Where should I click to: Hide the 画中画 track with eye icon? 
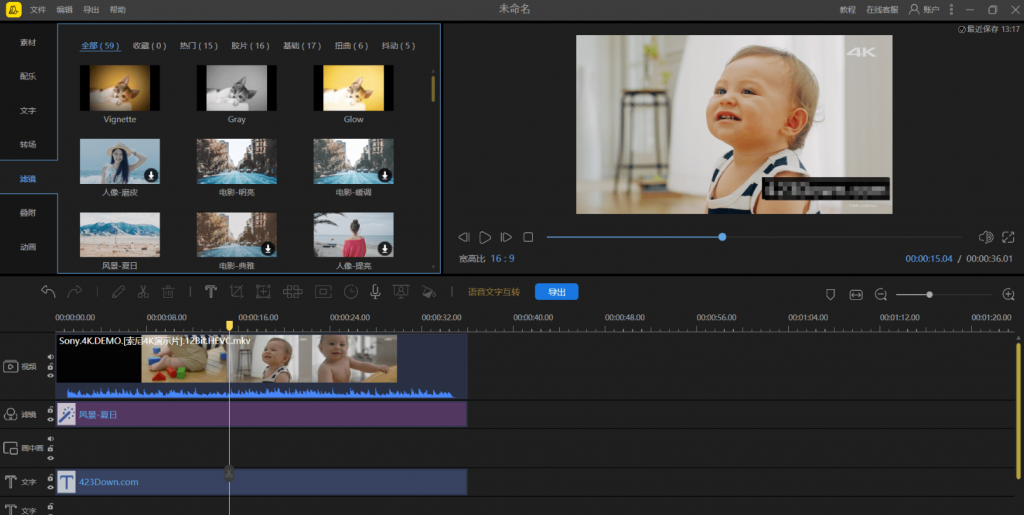point(50,458)
